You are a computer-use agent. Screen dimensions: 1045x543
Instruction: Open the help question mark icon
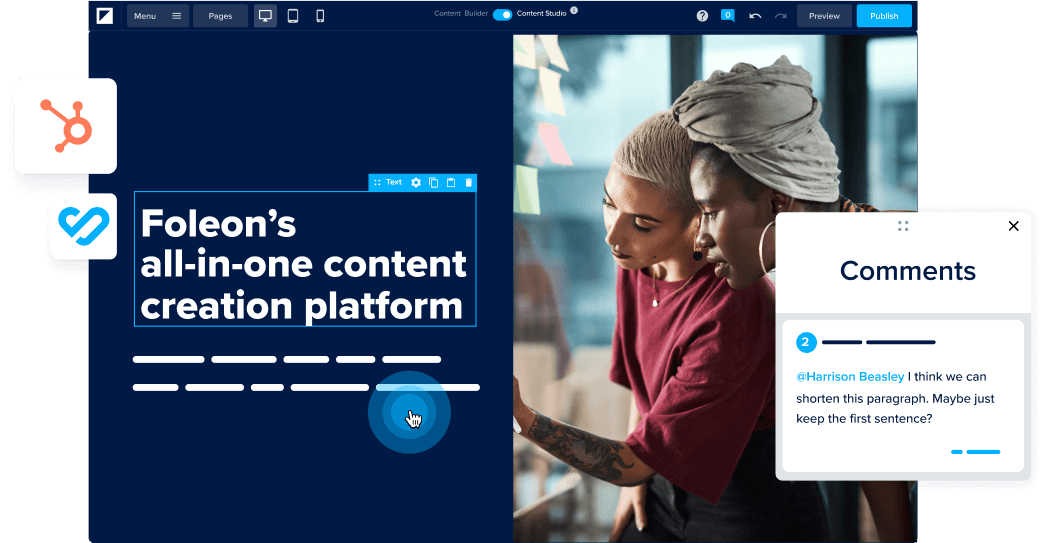pyautogui.click(x=702, y=16)
